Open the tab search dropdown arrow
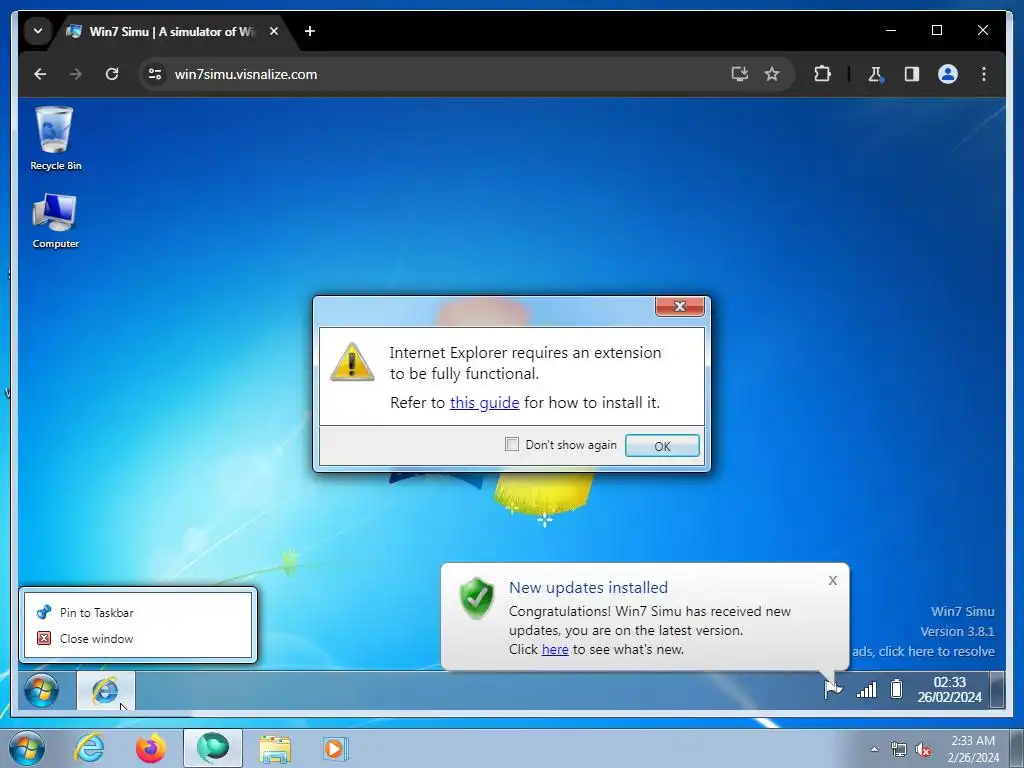The image size is (1024, 768). click(x=38, y=31)
